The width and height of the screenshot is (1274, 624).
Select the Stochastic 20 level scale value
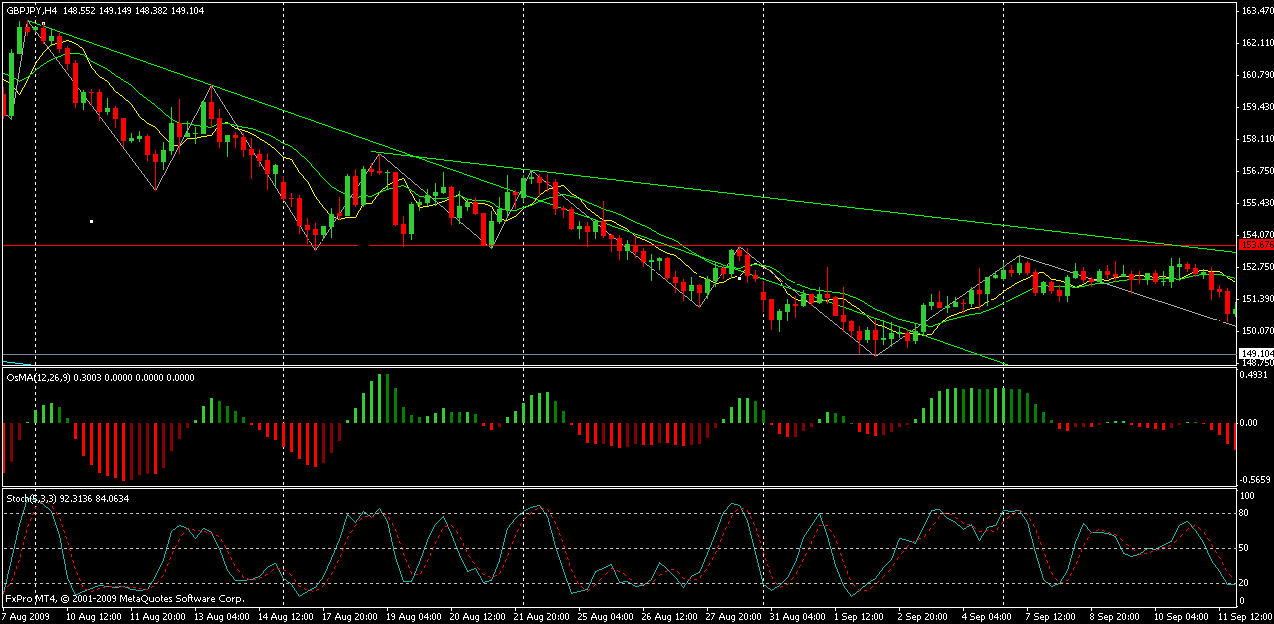[x=1246, y=583]
